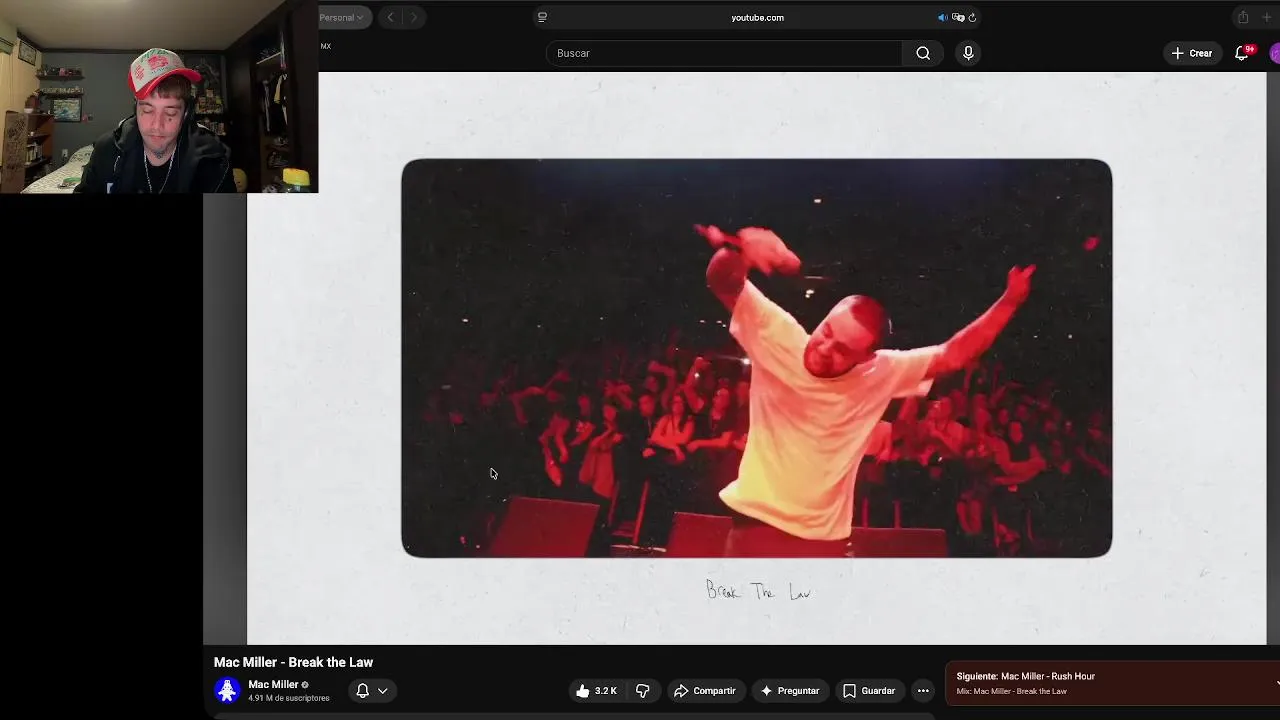This screenshot has height=720, width=1280.
Task: Click the translate icon in address bar
Action: [x=957, y=17]
